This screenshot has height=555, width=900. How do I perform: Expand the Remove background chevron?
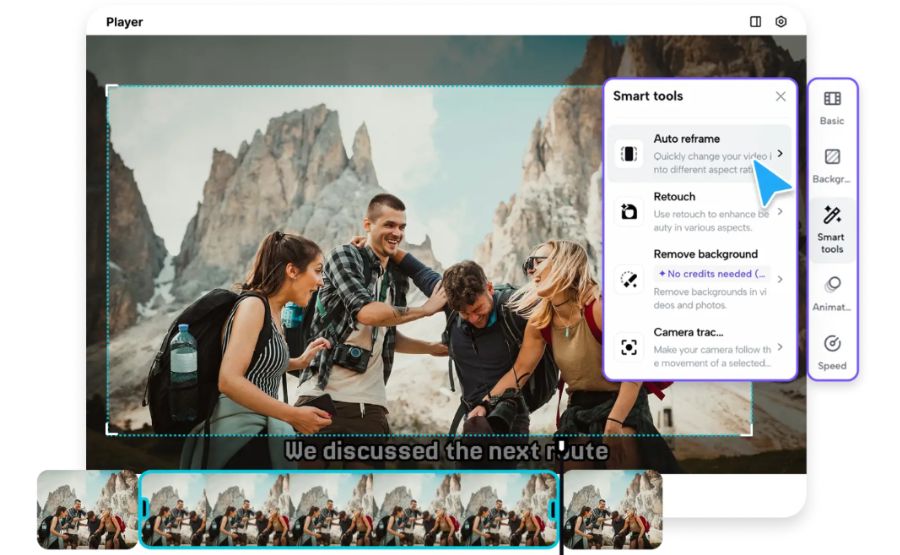(x=780, y=279)
